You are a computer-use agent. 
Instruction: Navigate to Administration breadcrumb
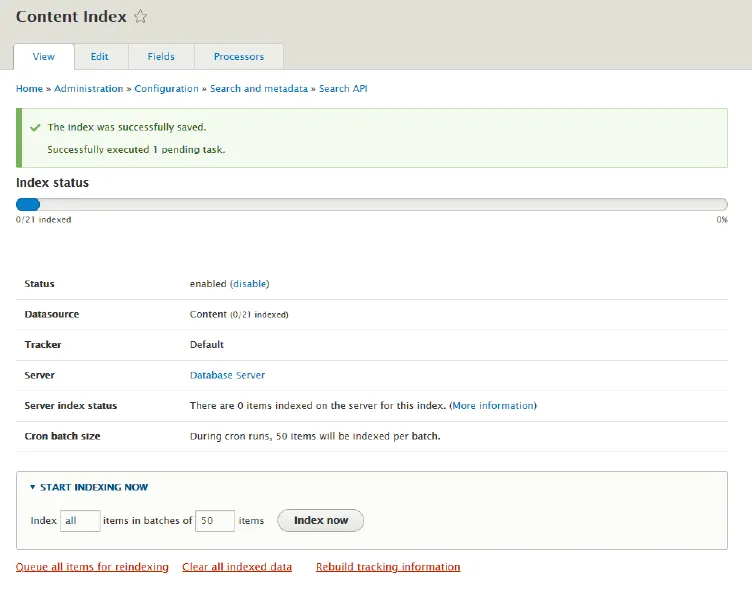point(89,89)
